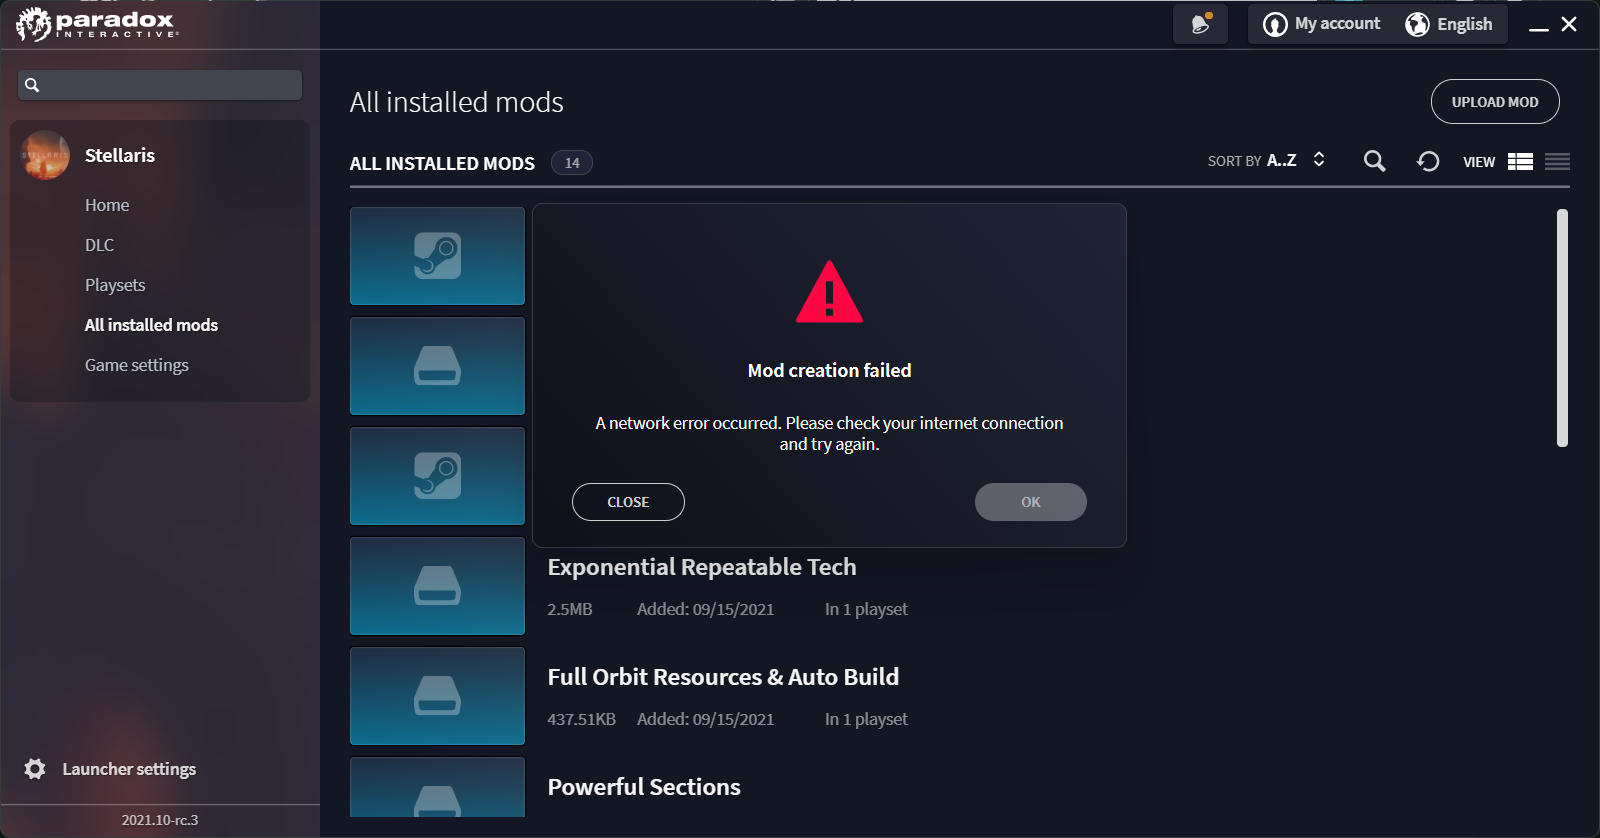1600x838 pixels.
Task: Click the 437.51KB size text
Action: tap(581, 719)
